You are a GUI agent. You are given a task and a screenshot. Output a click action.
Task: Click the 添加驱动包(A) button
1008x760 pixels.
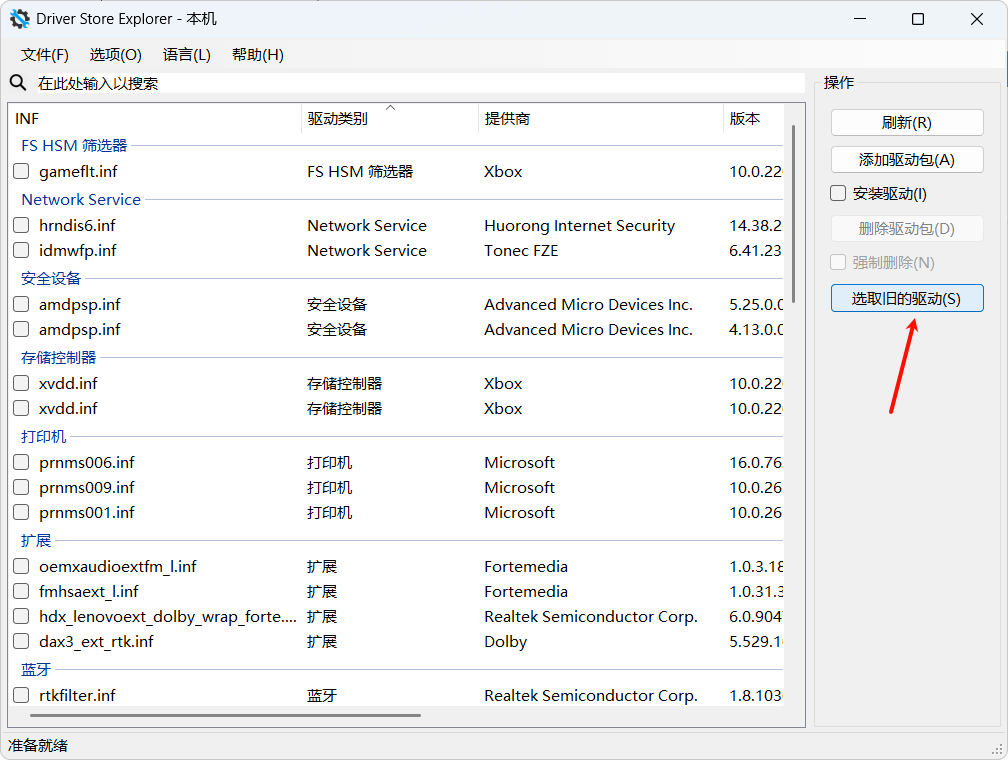(906, 159)
